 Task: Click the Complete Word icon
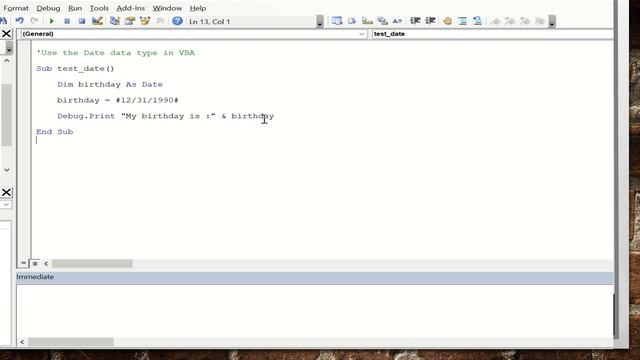pos(397,21)
